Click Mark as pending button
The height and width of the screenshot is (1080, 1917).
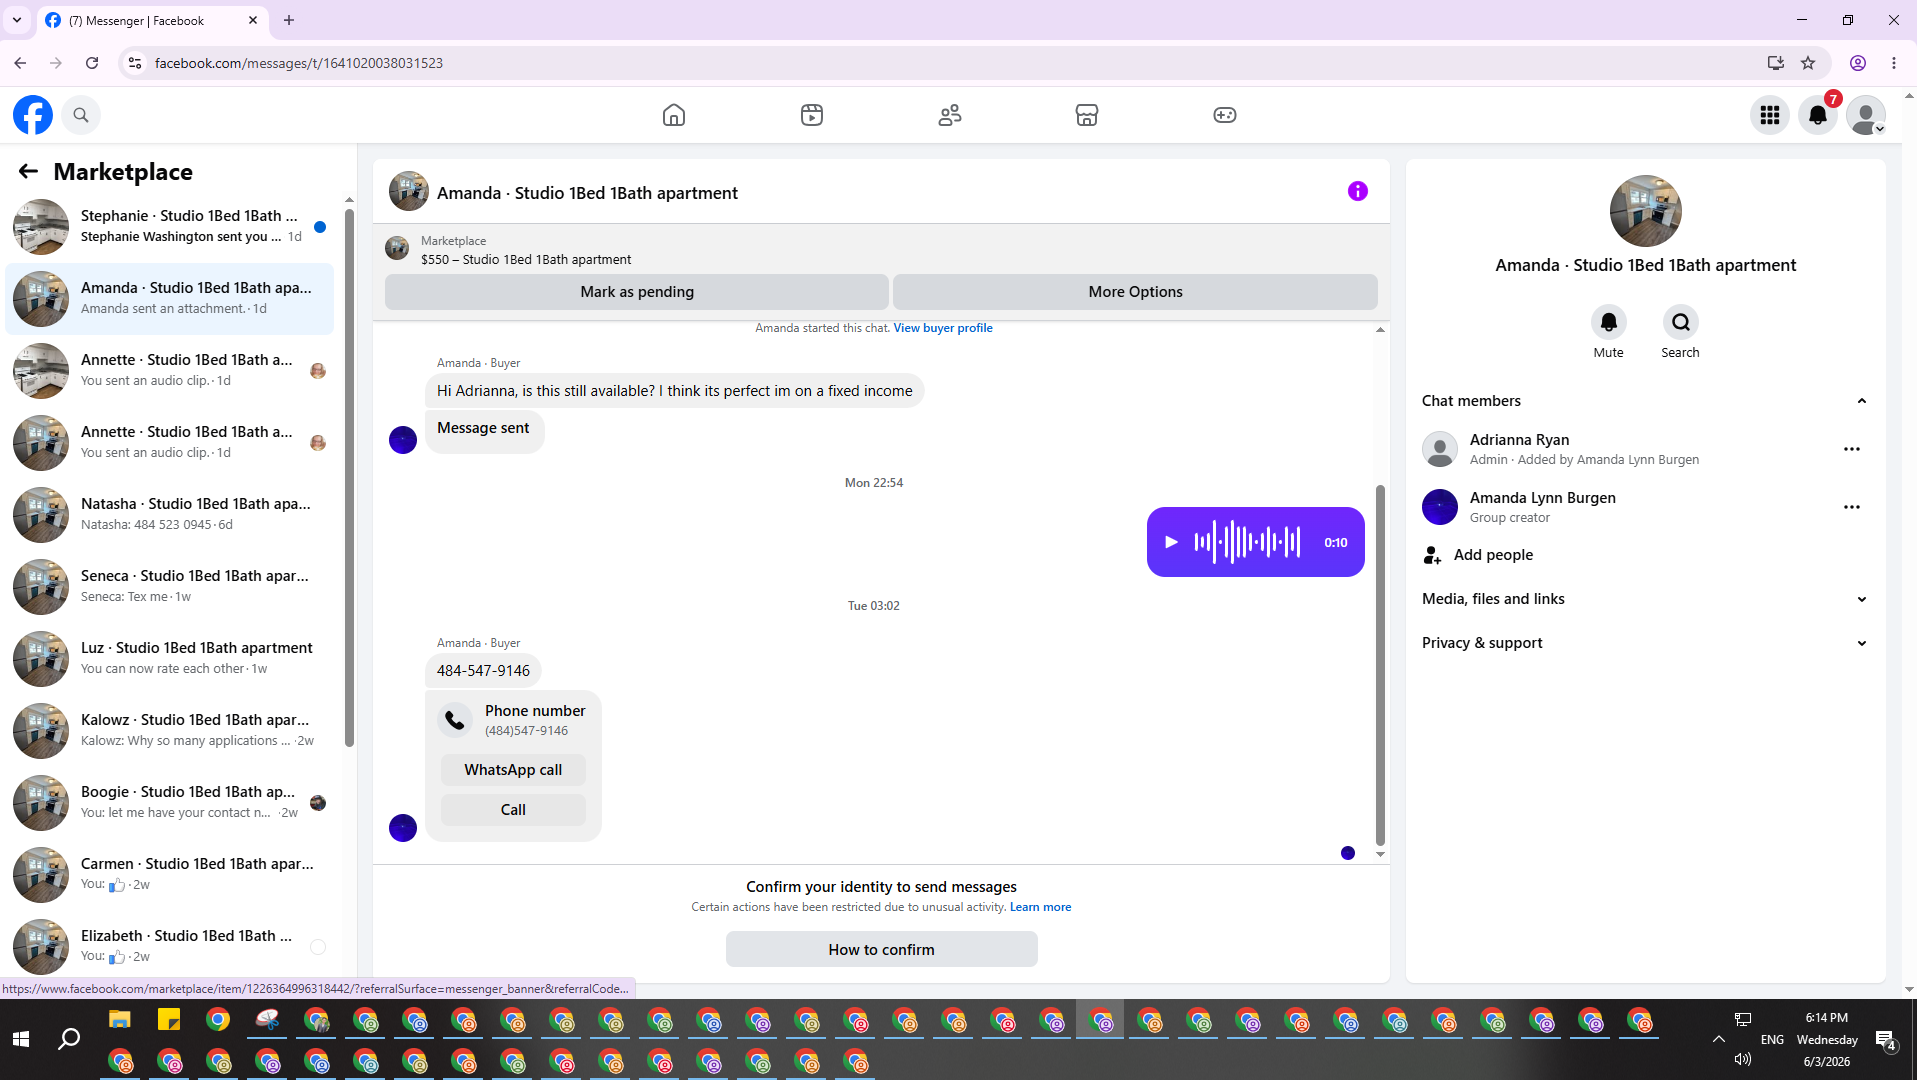coord(637,292)
